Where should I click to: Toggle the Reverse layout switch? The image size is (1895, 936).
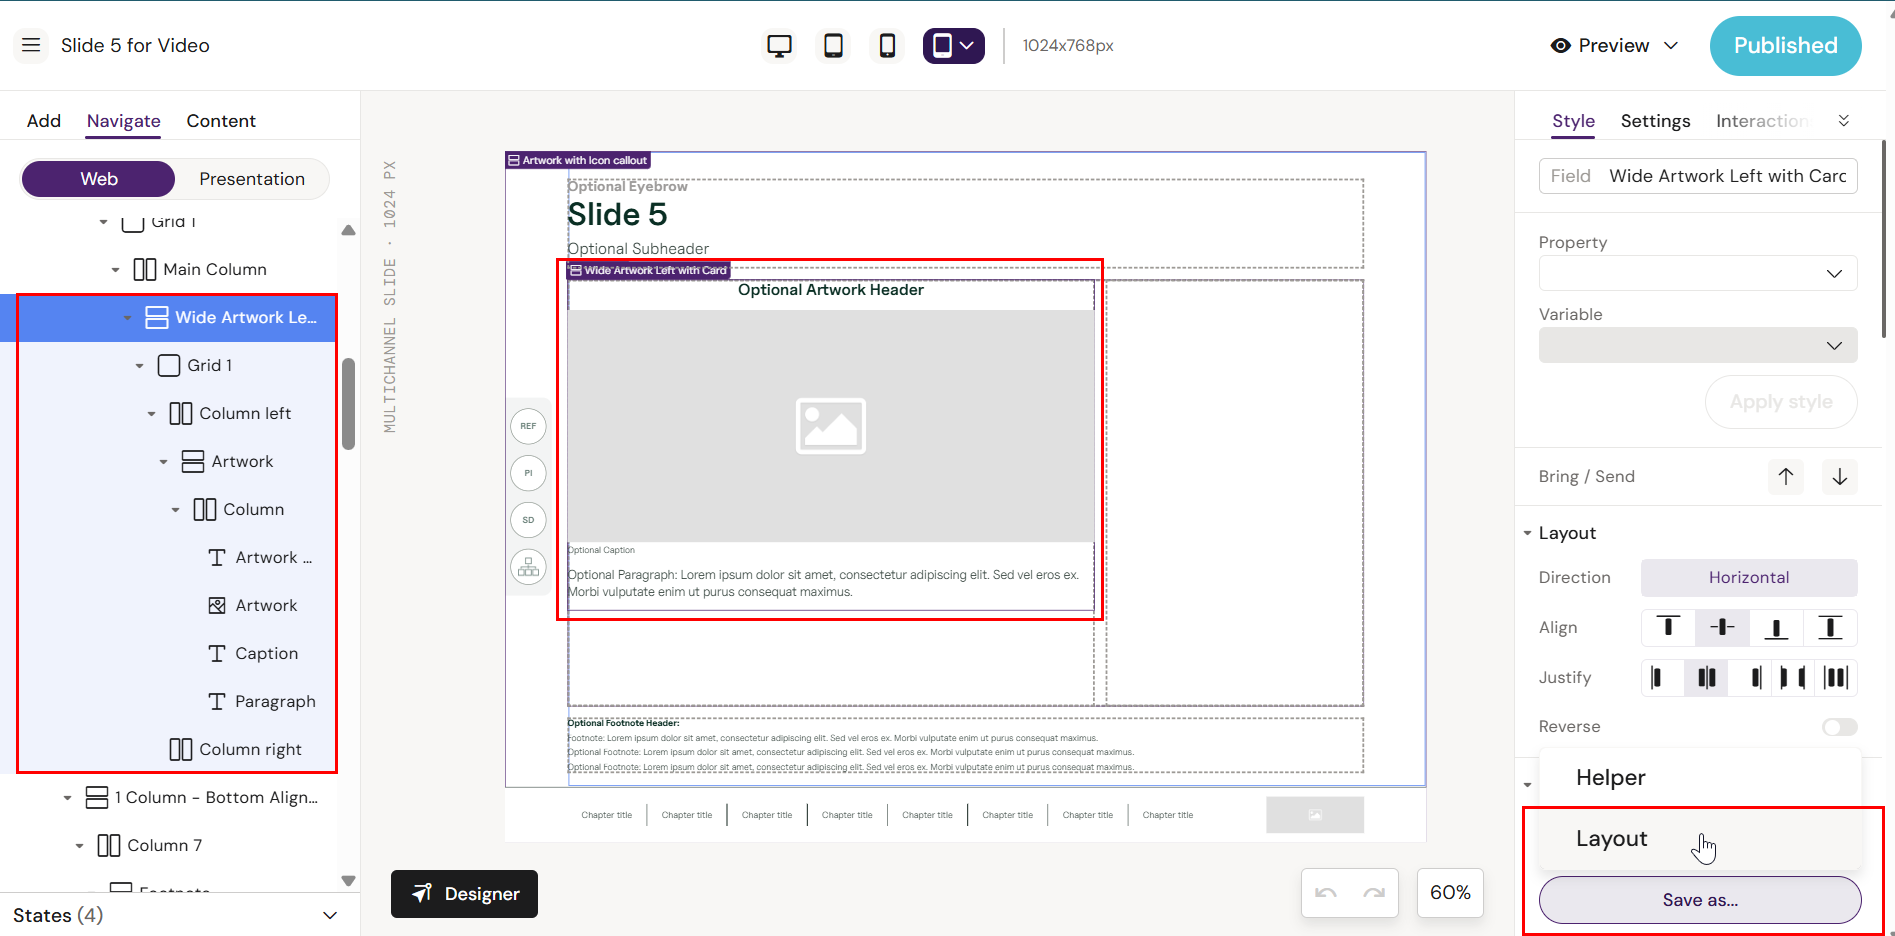[1839, 727]
